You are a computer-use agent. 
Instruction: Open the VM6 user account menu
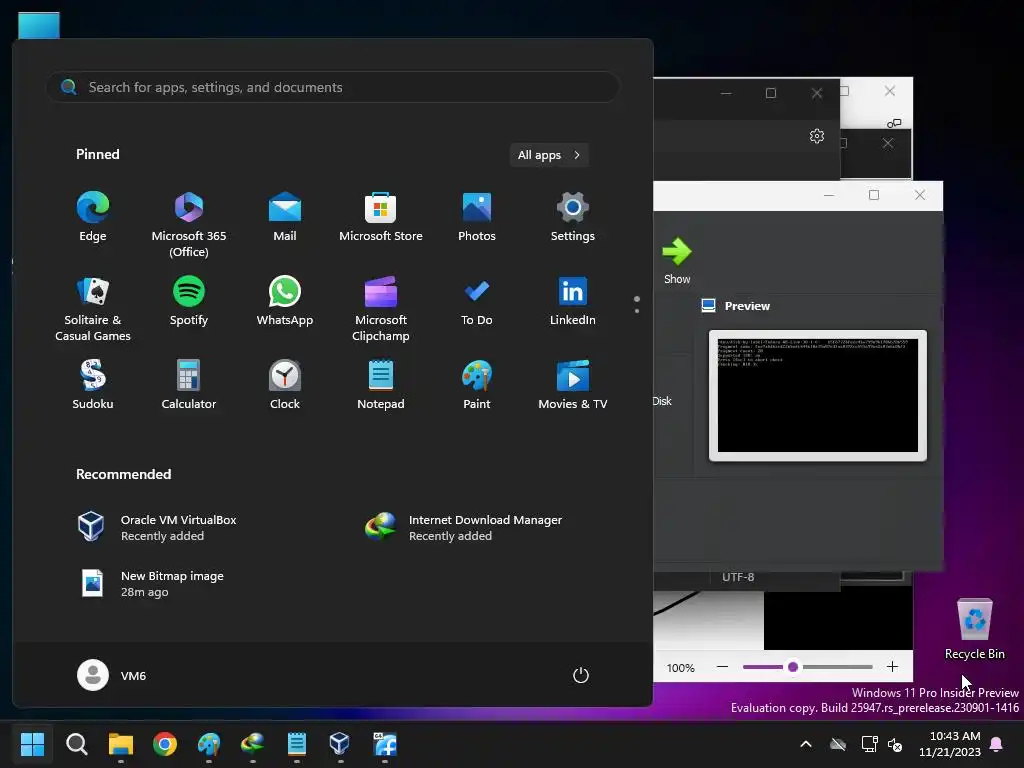(x=112, y=675)
